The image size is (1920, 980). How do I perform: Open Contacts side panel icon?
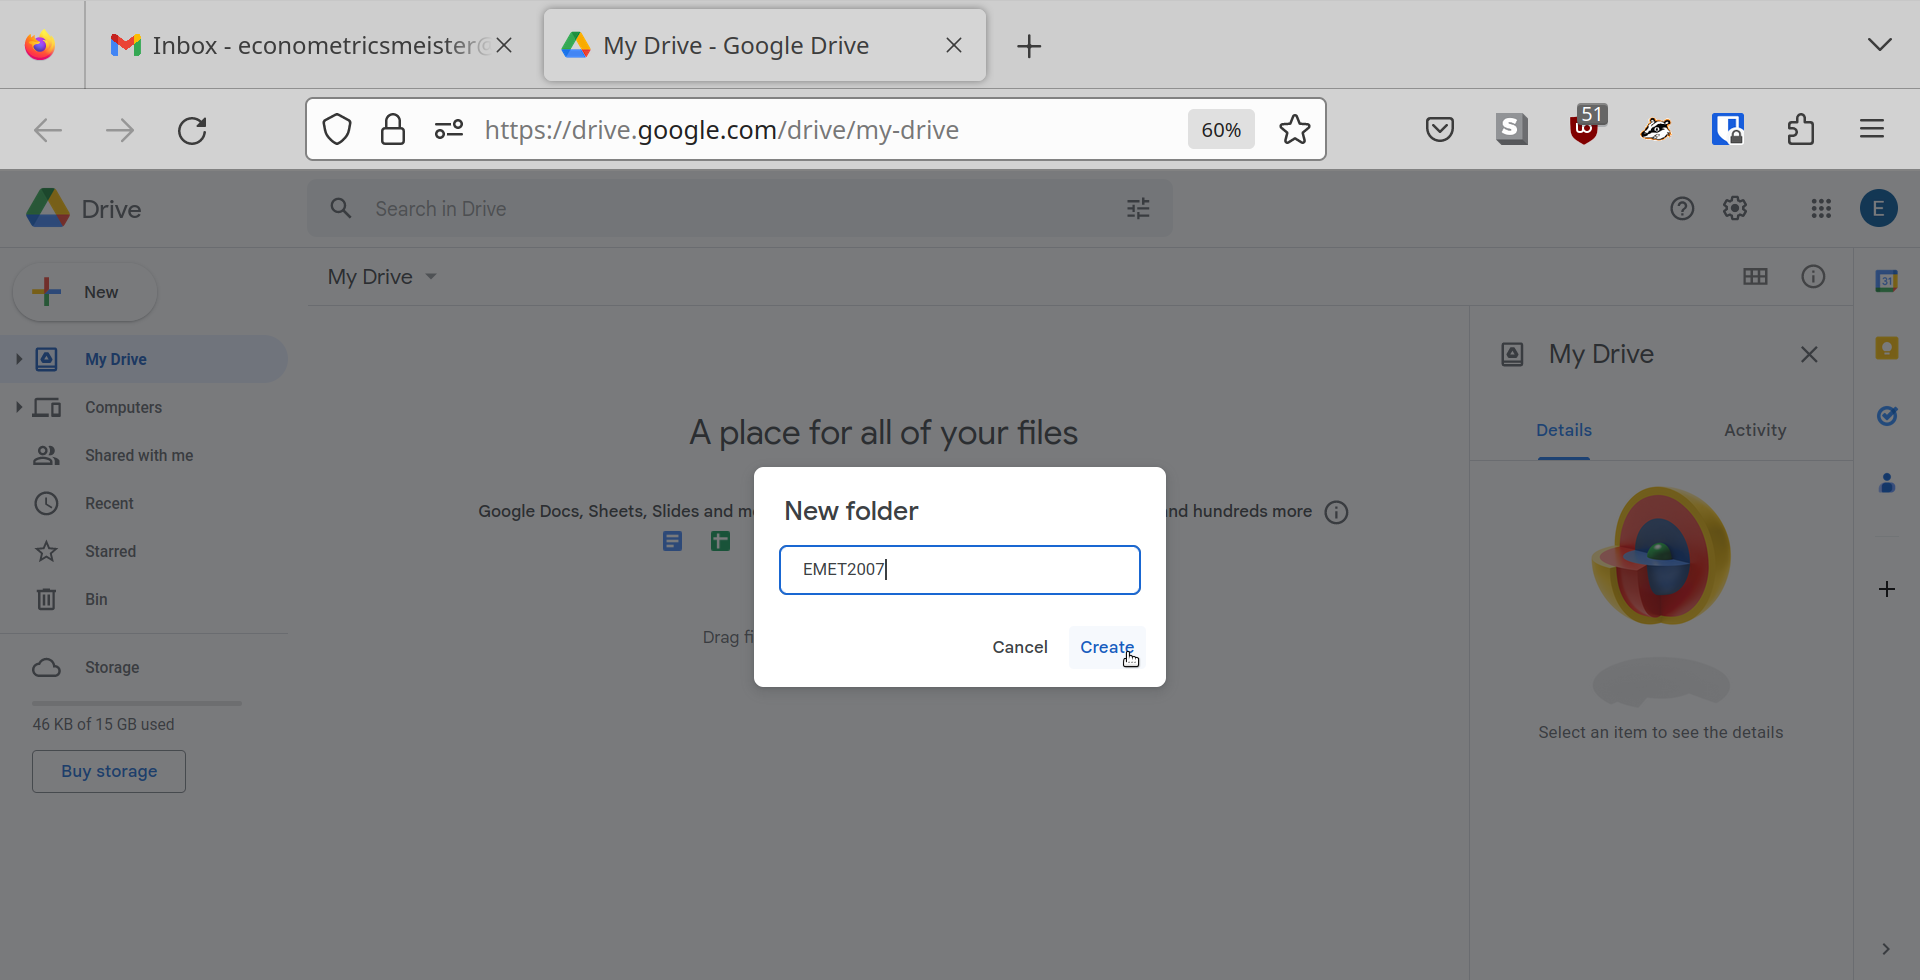tap(1887, 483)
